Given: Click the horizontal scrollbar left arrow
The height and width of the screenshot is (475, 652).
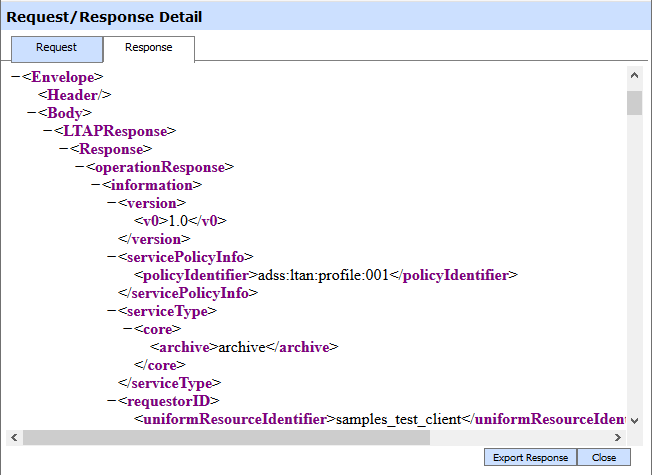Looking at the screenshot, I should tap(14, 437).
